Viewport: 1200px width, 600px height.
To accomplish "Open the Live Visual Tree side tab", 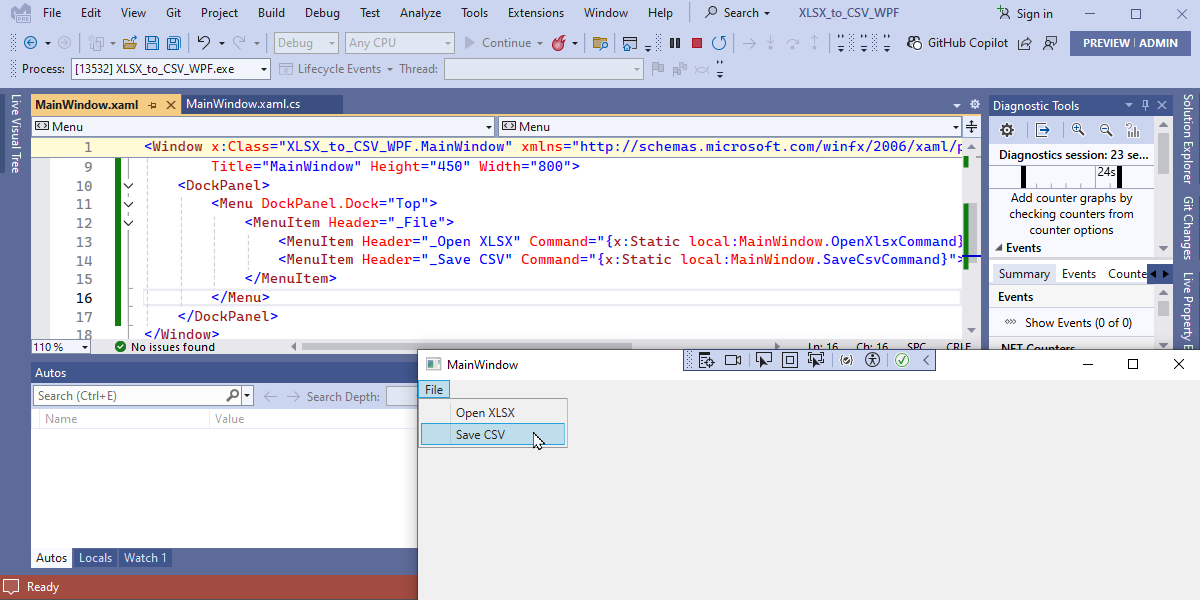I will point(14,132).
